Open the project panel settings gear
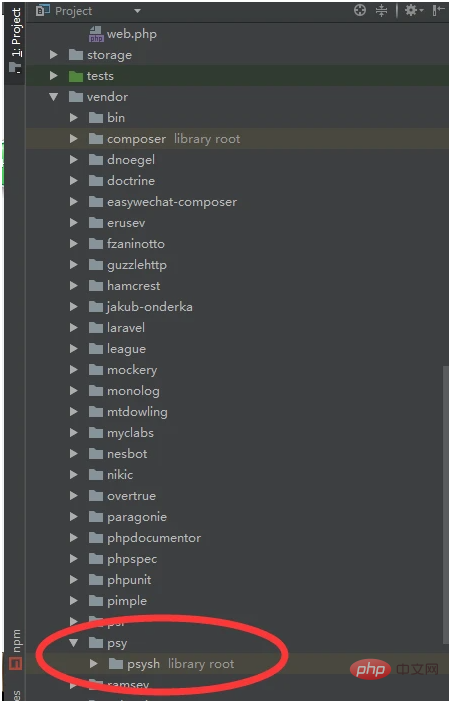The image size is (449, 702). pyautogui.click(x=413, y=10)
